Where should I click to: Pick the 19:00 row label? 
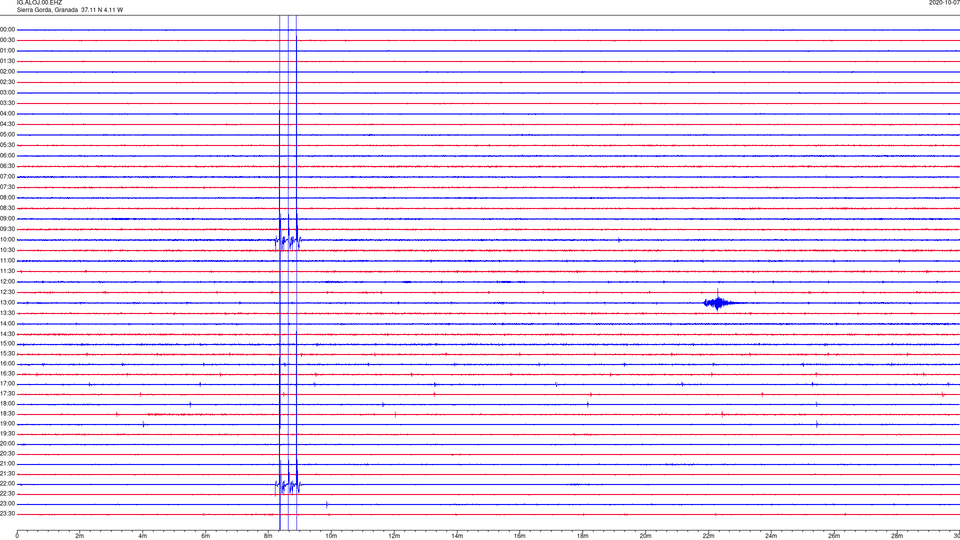(8, 424)
